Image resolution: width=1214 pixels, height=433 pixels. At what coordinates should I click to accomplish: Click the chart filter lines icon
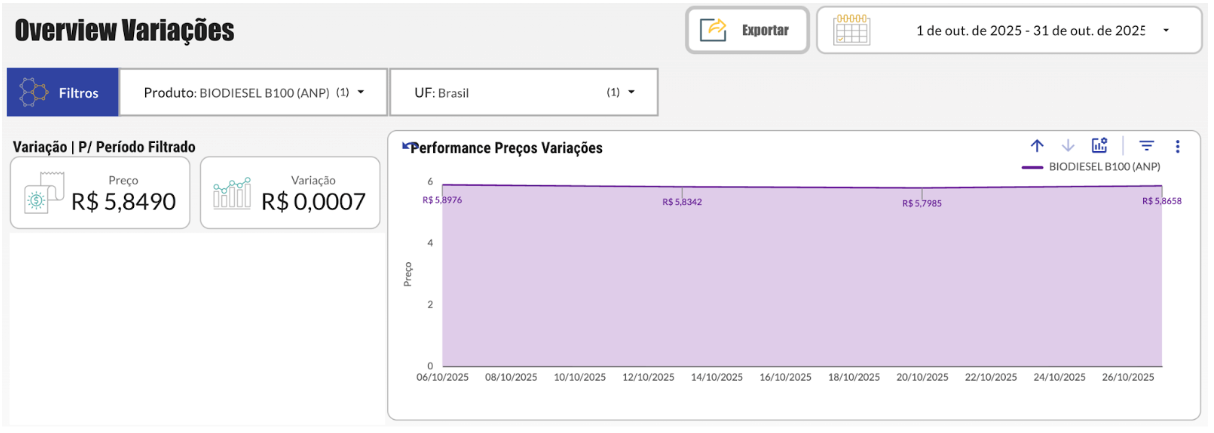coord(1149,147)
